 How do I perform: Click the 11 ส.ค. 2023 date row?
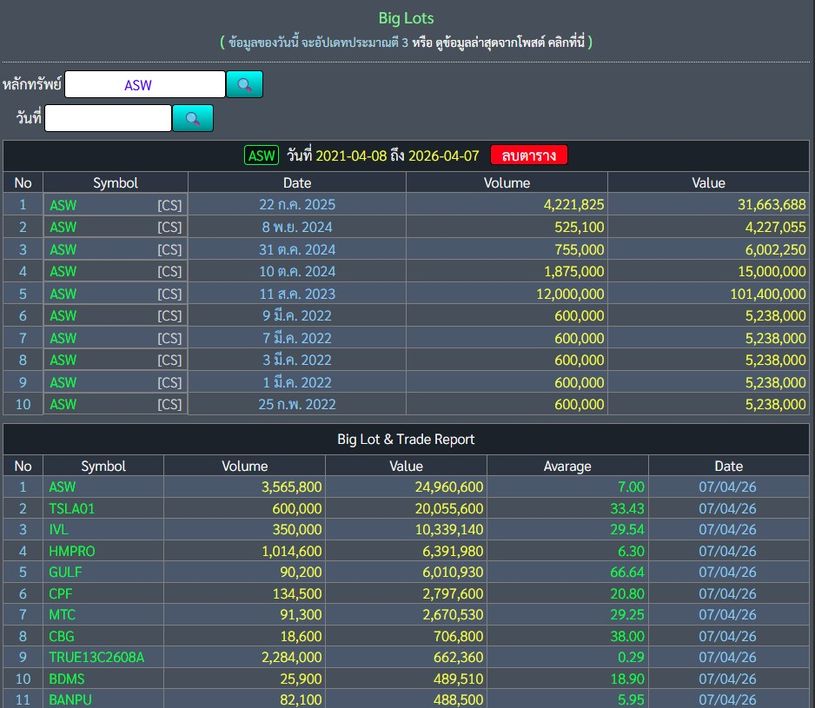297,294
